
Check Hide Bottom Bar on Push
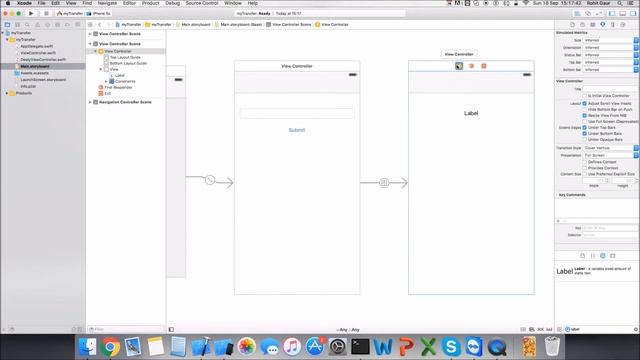coord(584,110)
